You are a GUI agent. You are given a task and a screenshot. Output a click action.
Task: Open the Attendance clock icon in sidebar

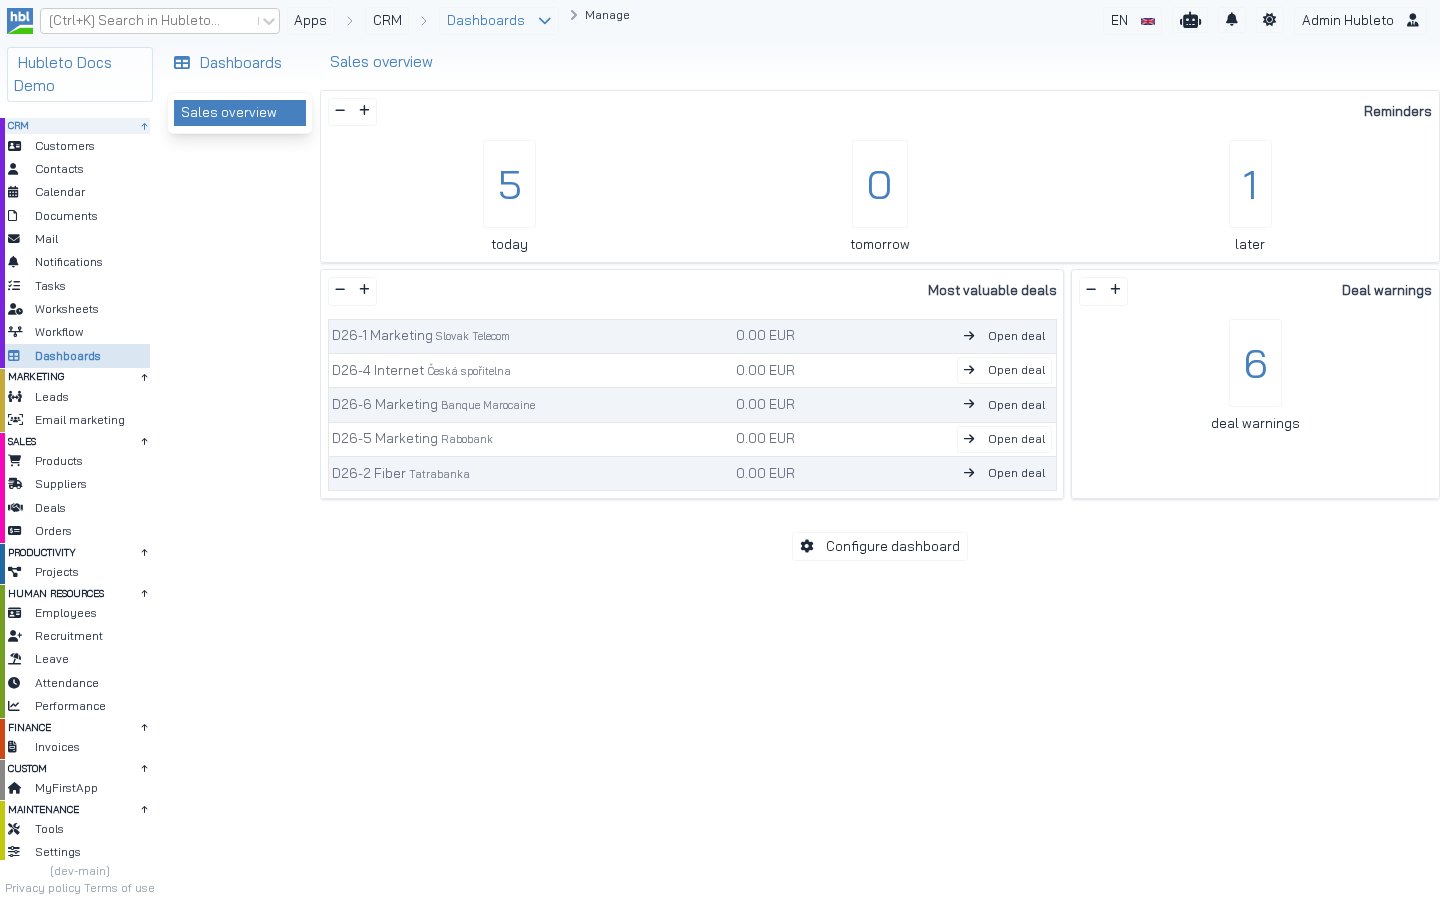point(14,683)
